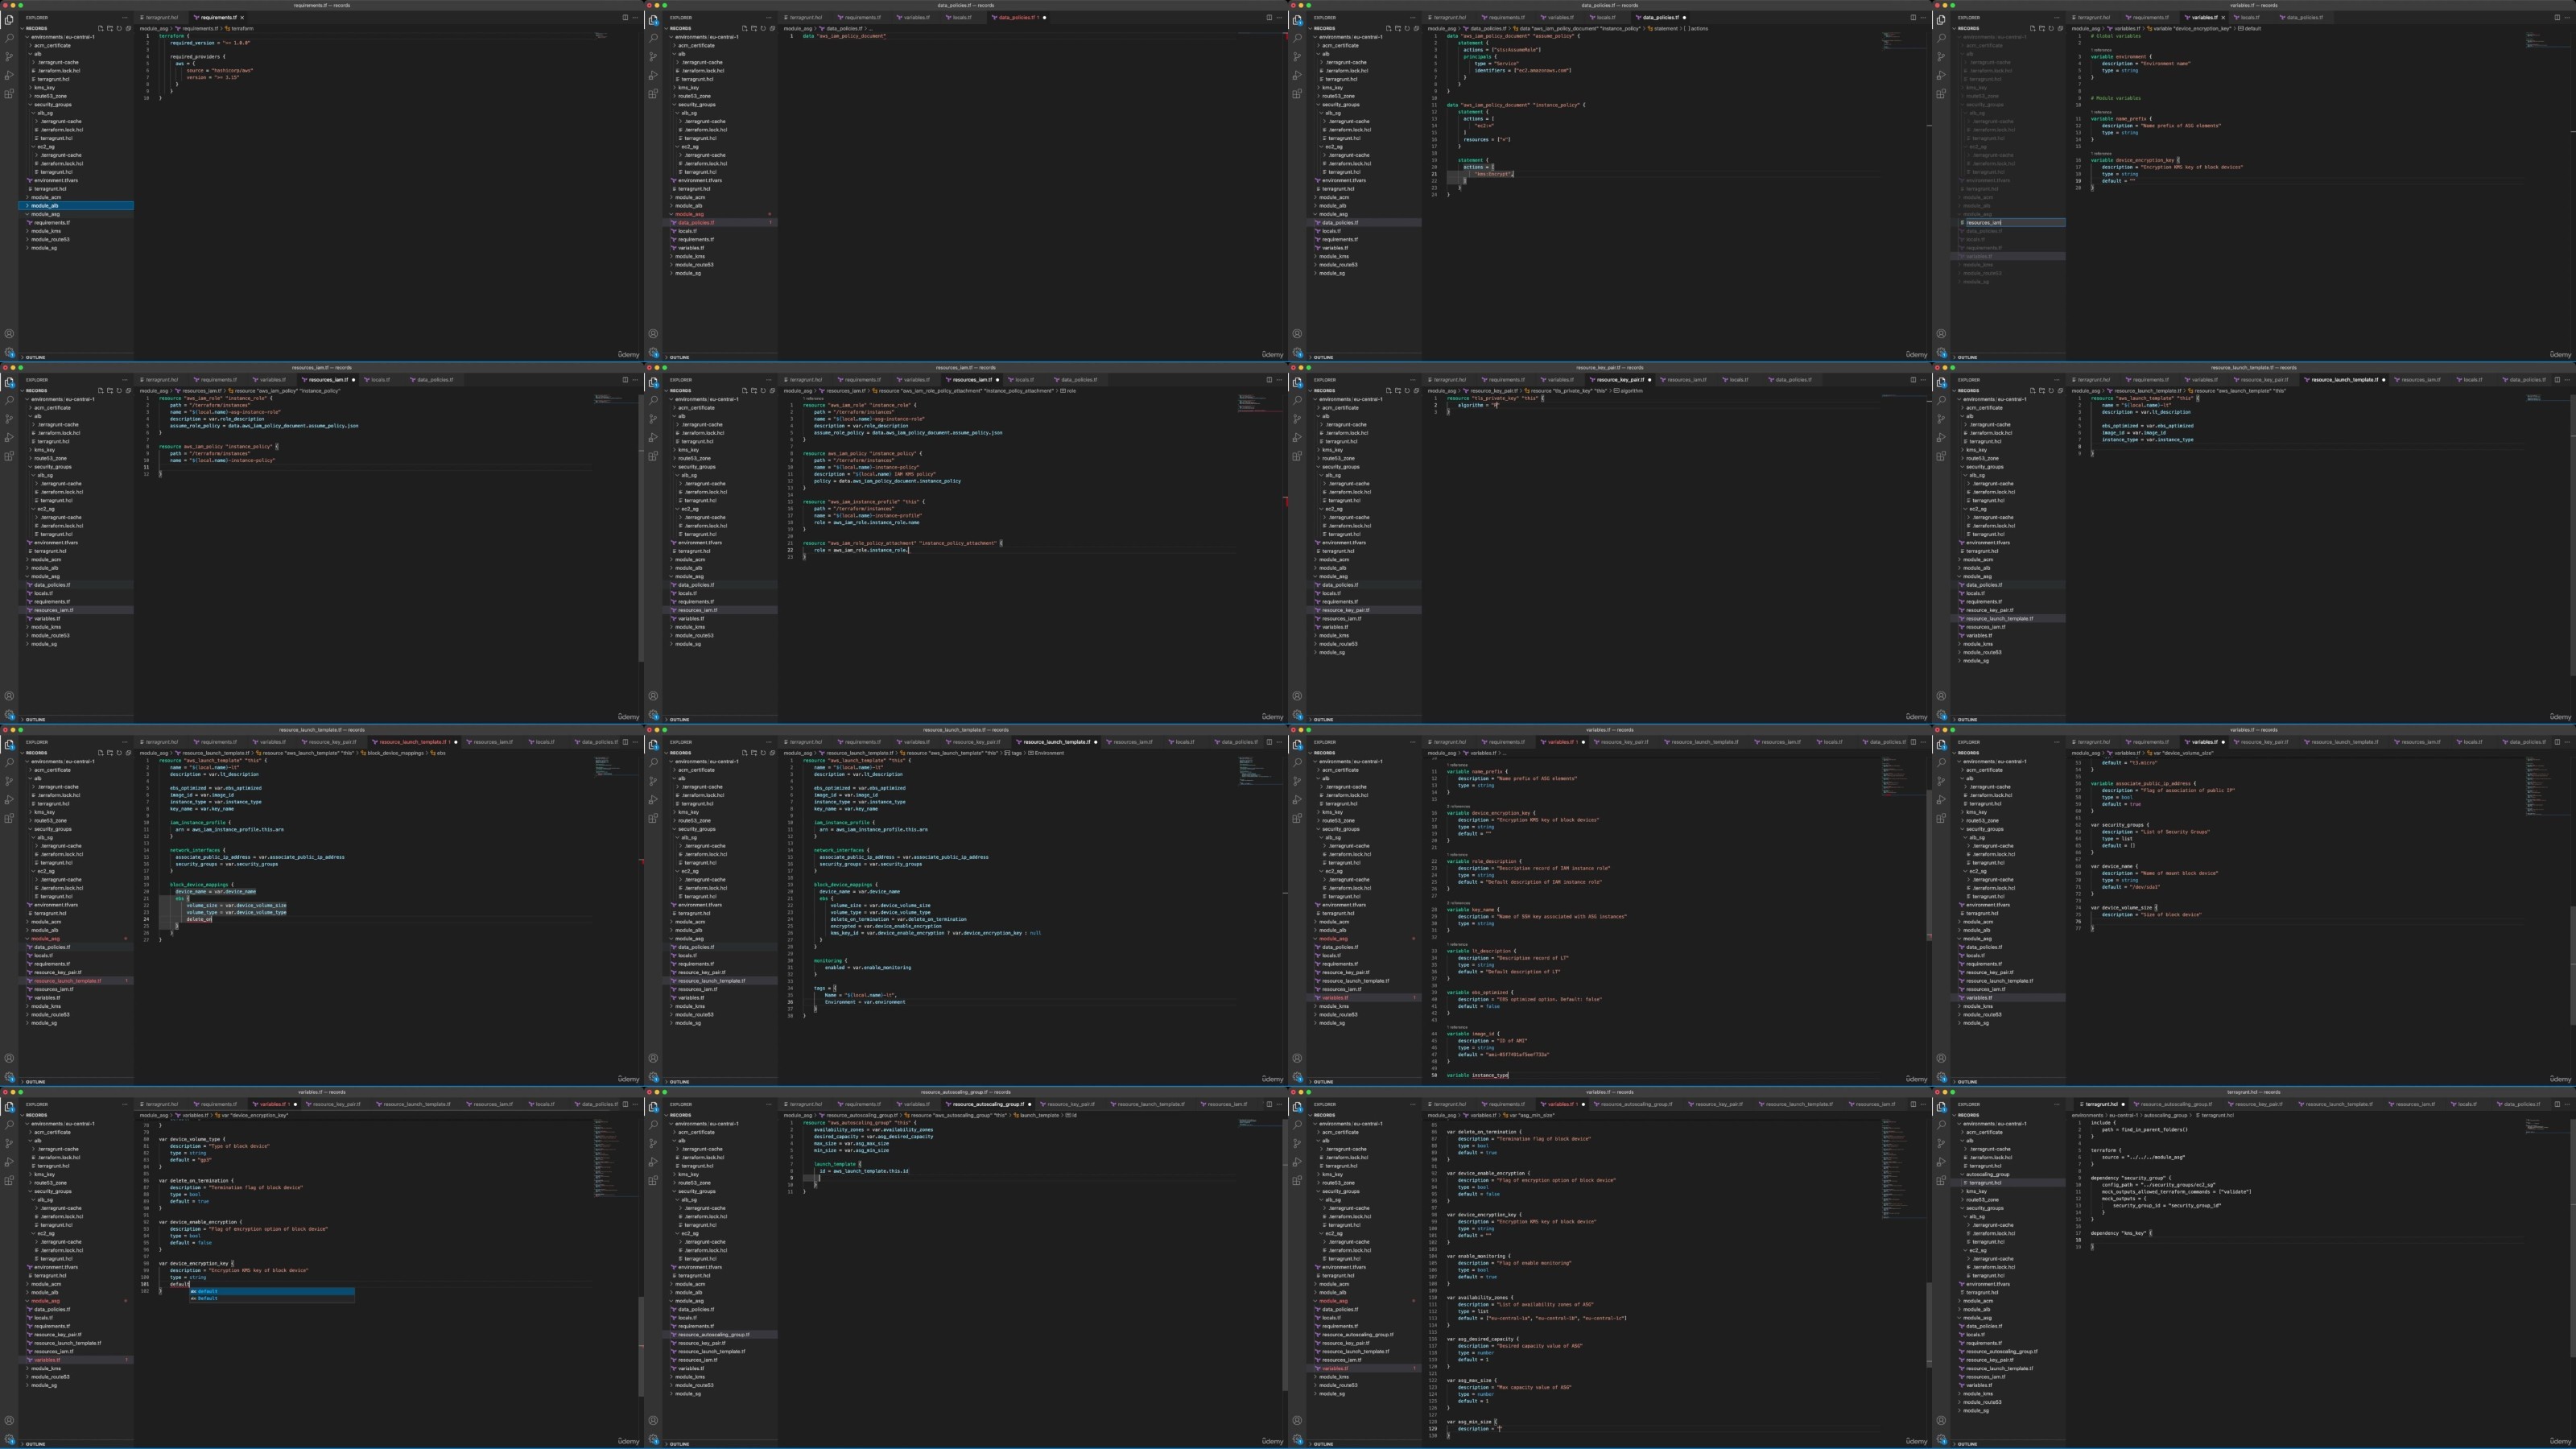Open Search in the requirements.tf window's activity bar
Viewport: 2576px width, 1449px height.
pyautogui.click(x=9, y=38)
